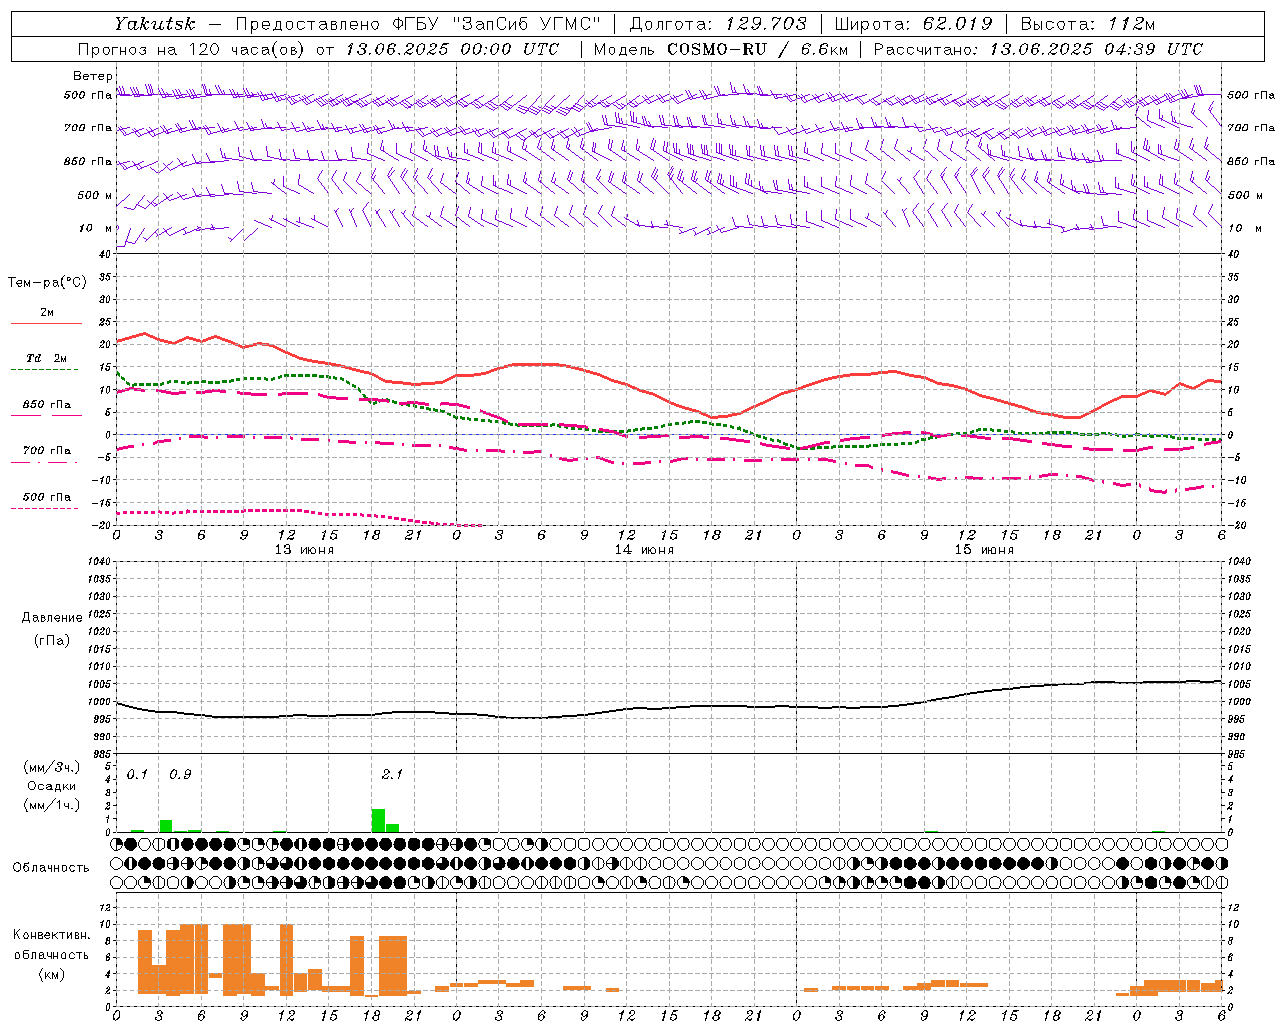Click the '(км)' unit under convective cloudiness
The image size is (1280, 1024).
click(x=51, y=974)
